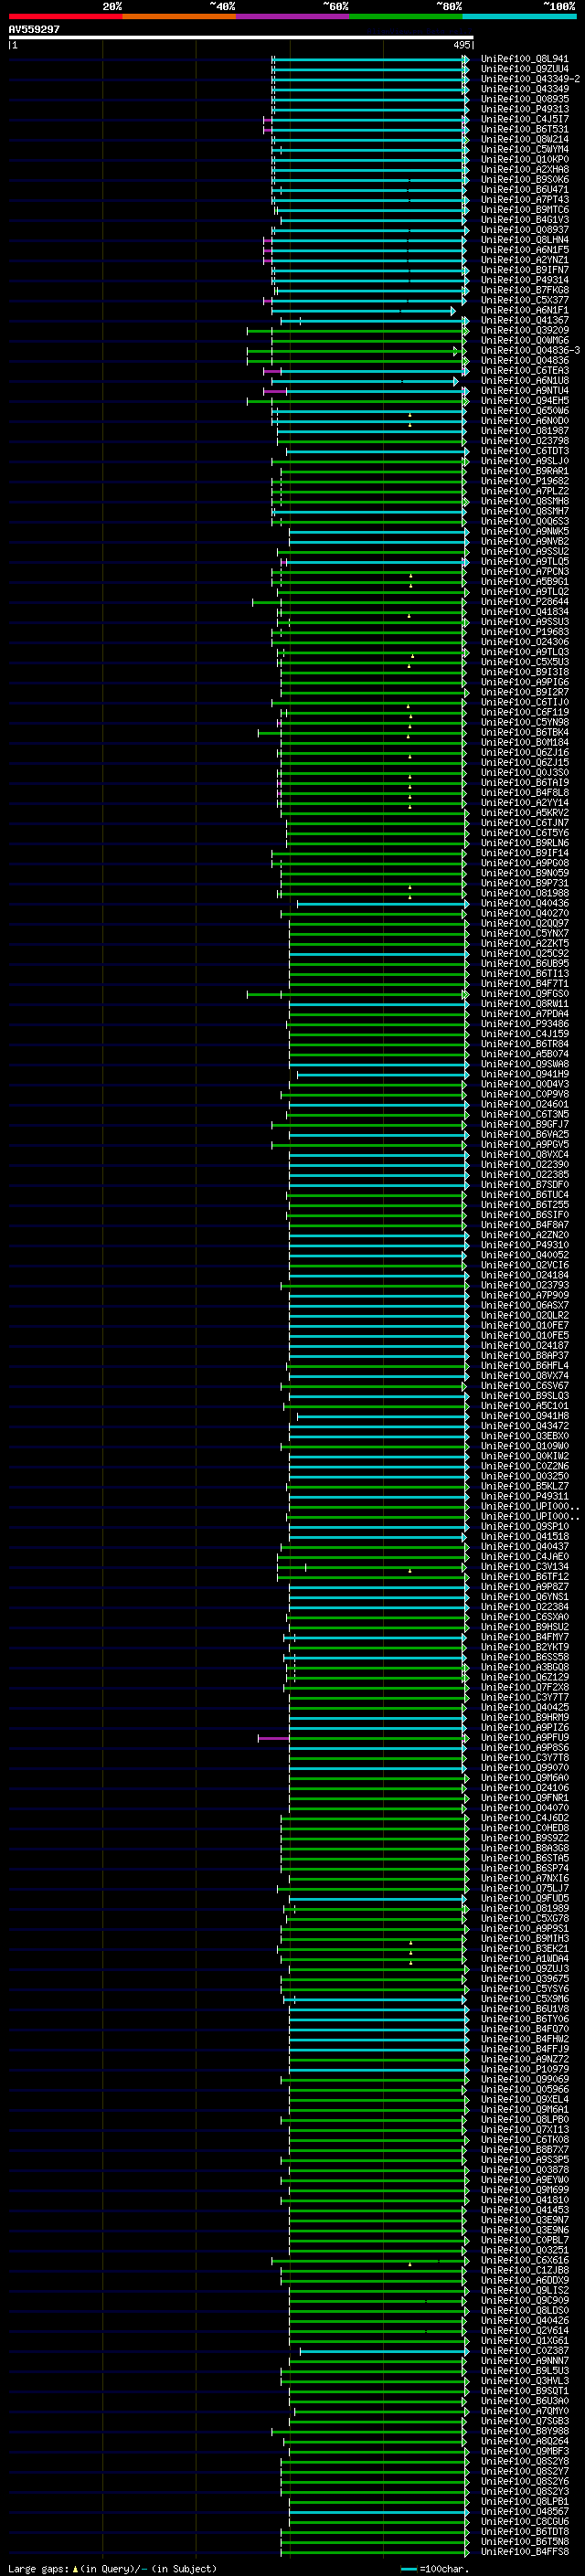This screenshot has width=585, height=2576.
Task: Open hit UniRef100_Q43349-2
Action: pyautogui.click(x=530, y=80)
